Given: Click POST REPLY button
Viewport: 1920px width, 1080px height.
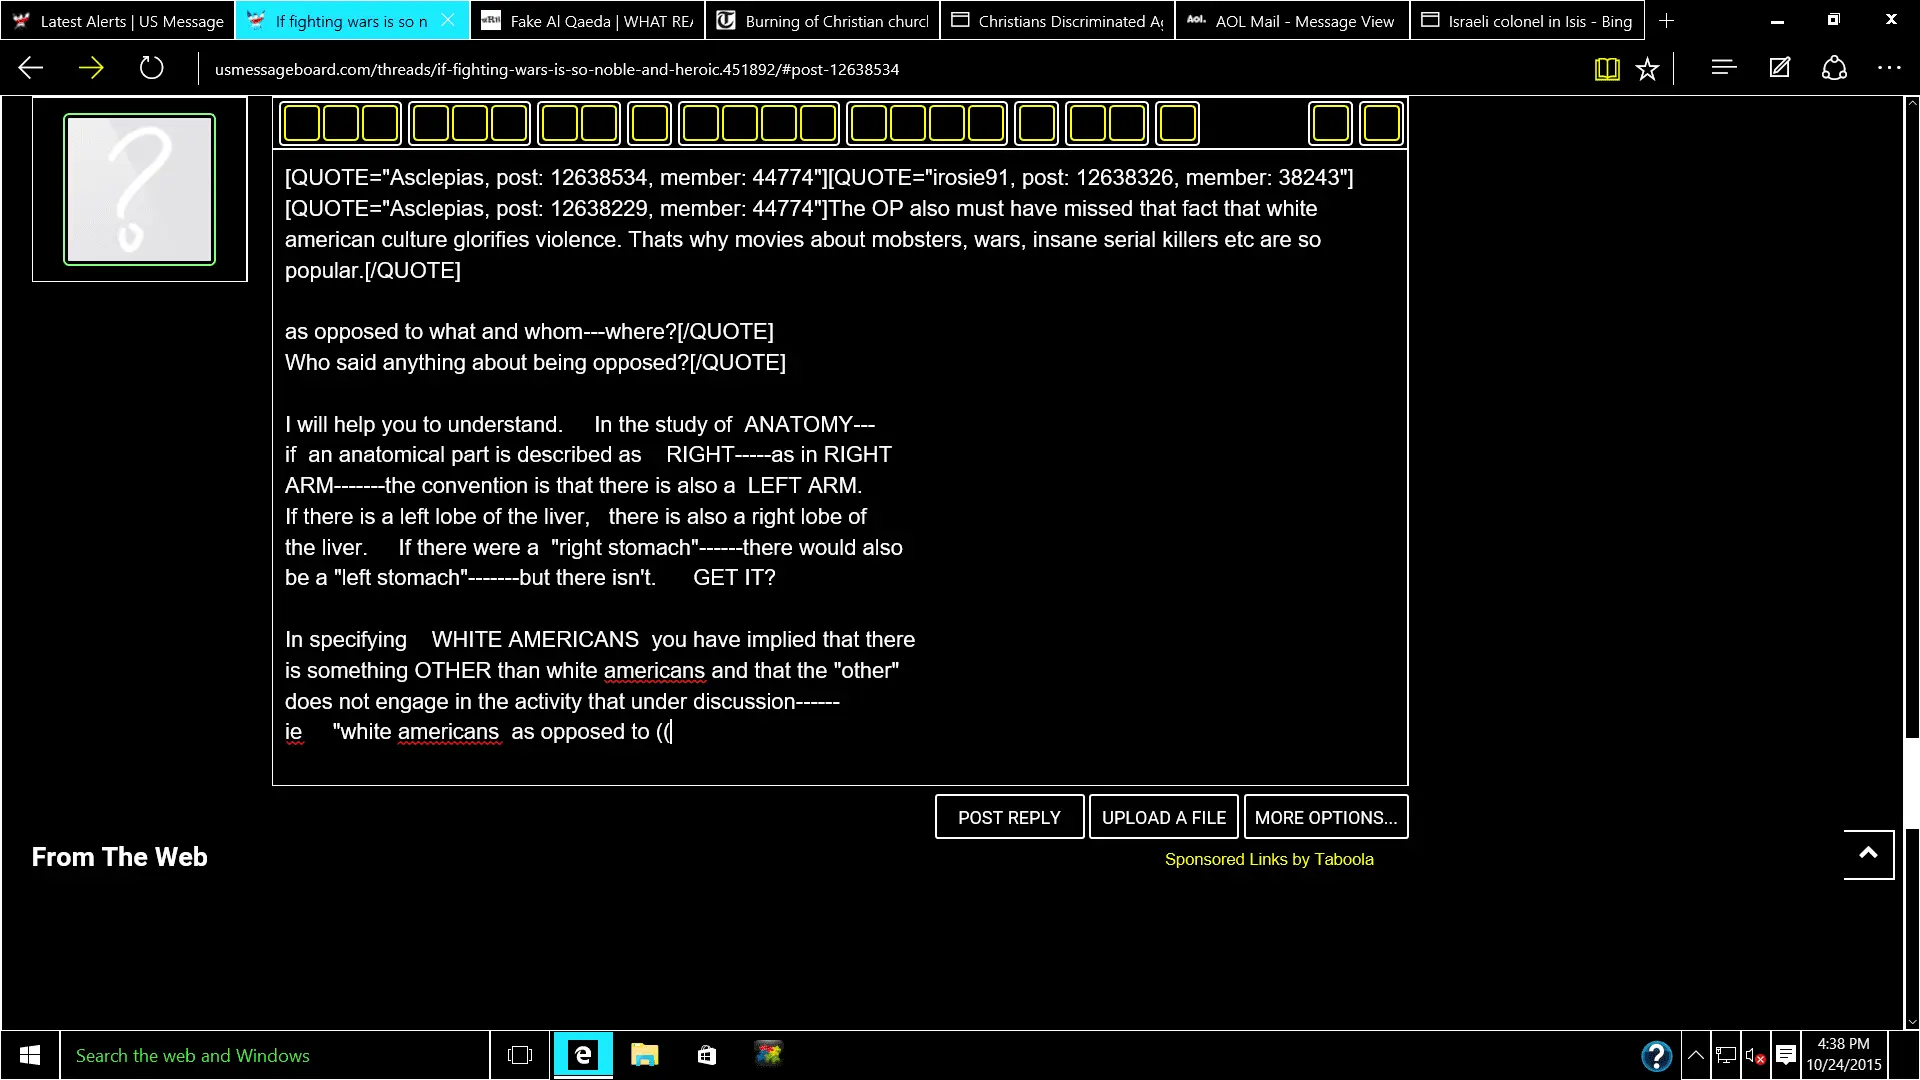Looking at the screenshot, I should tap(1009, 817).
